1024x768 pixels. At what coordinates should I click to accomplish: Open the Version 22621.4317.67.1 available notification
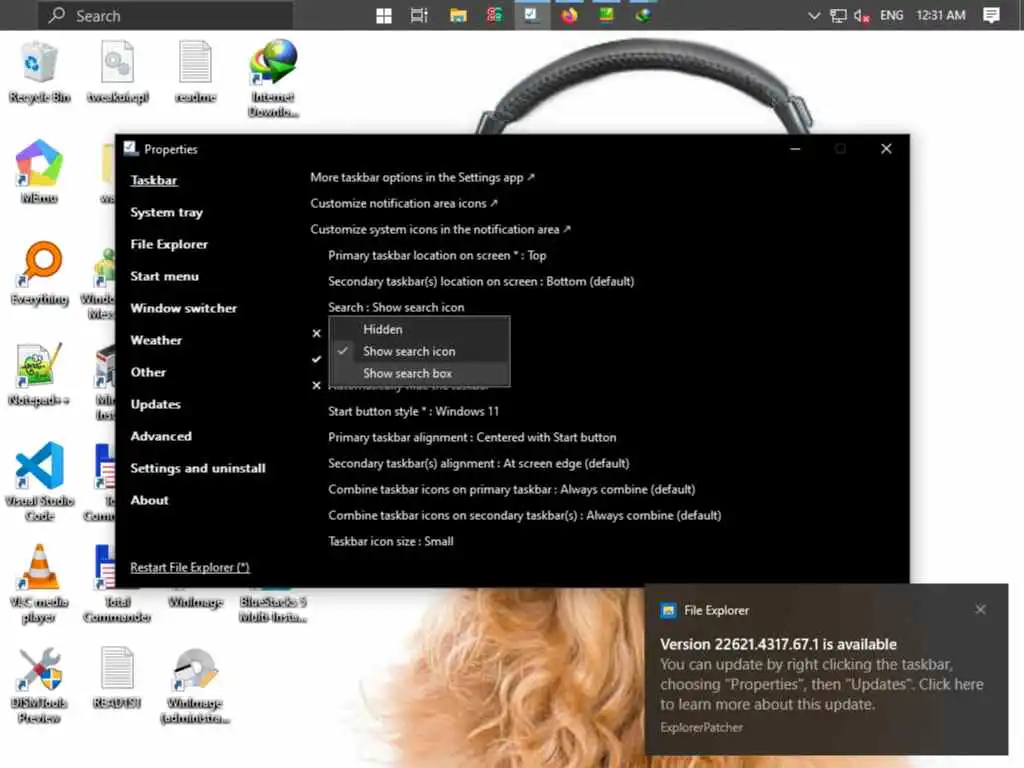coord(826,669)
